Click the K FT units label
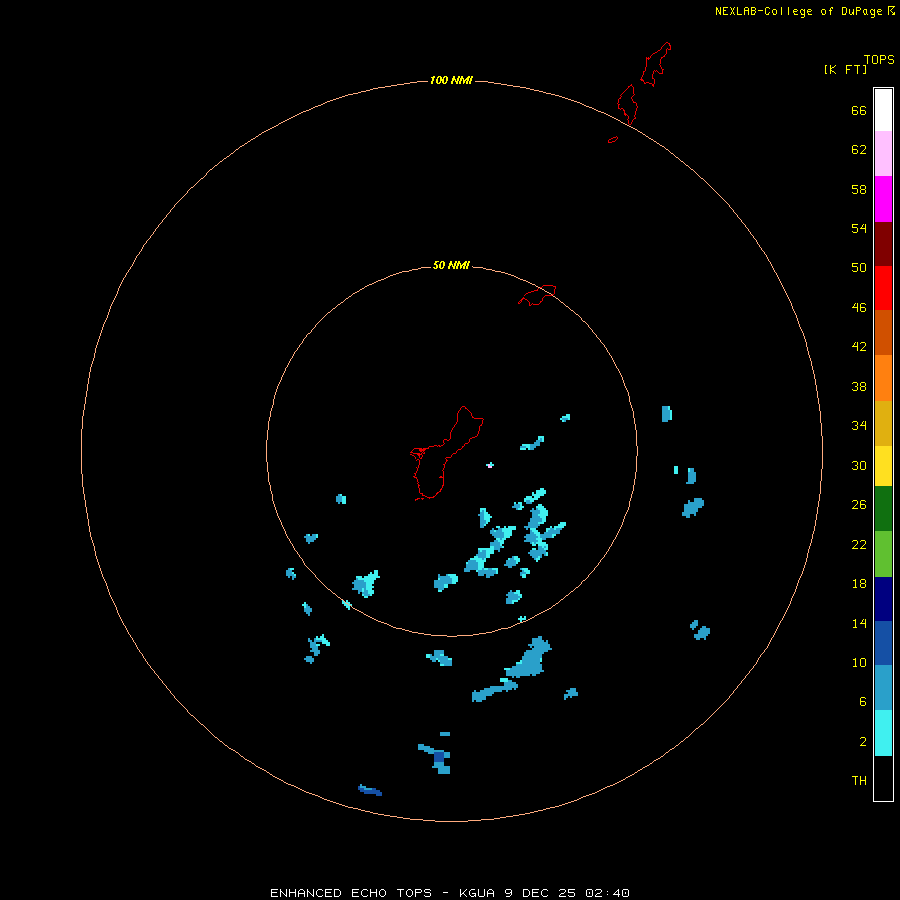 (845, 69)
